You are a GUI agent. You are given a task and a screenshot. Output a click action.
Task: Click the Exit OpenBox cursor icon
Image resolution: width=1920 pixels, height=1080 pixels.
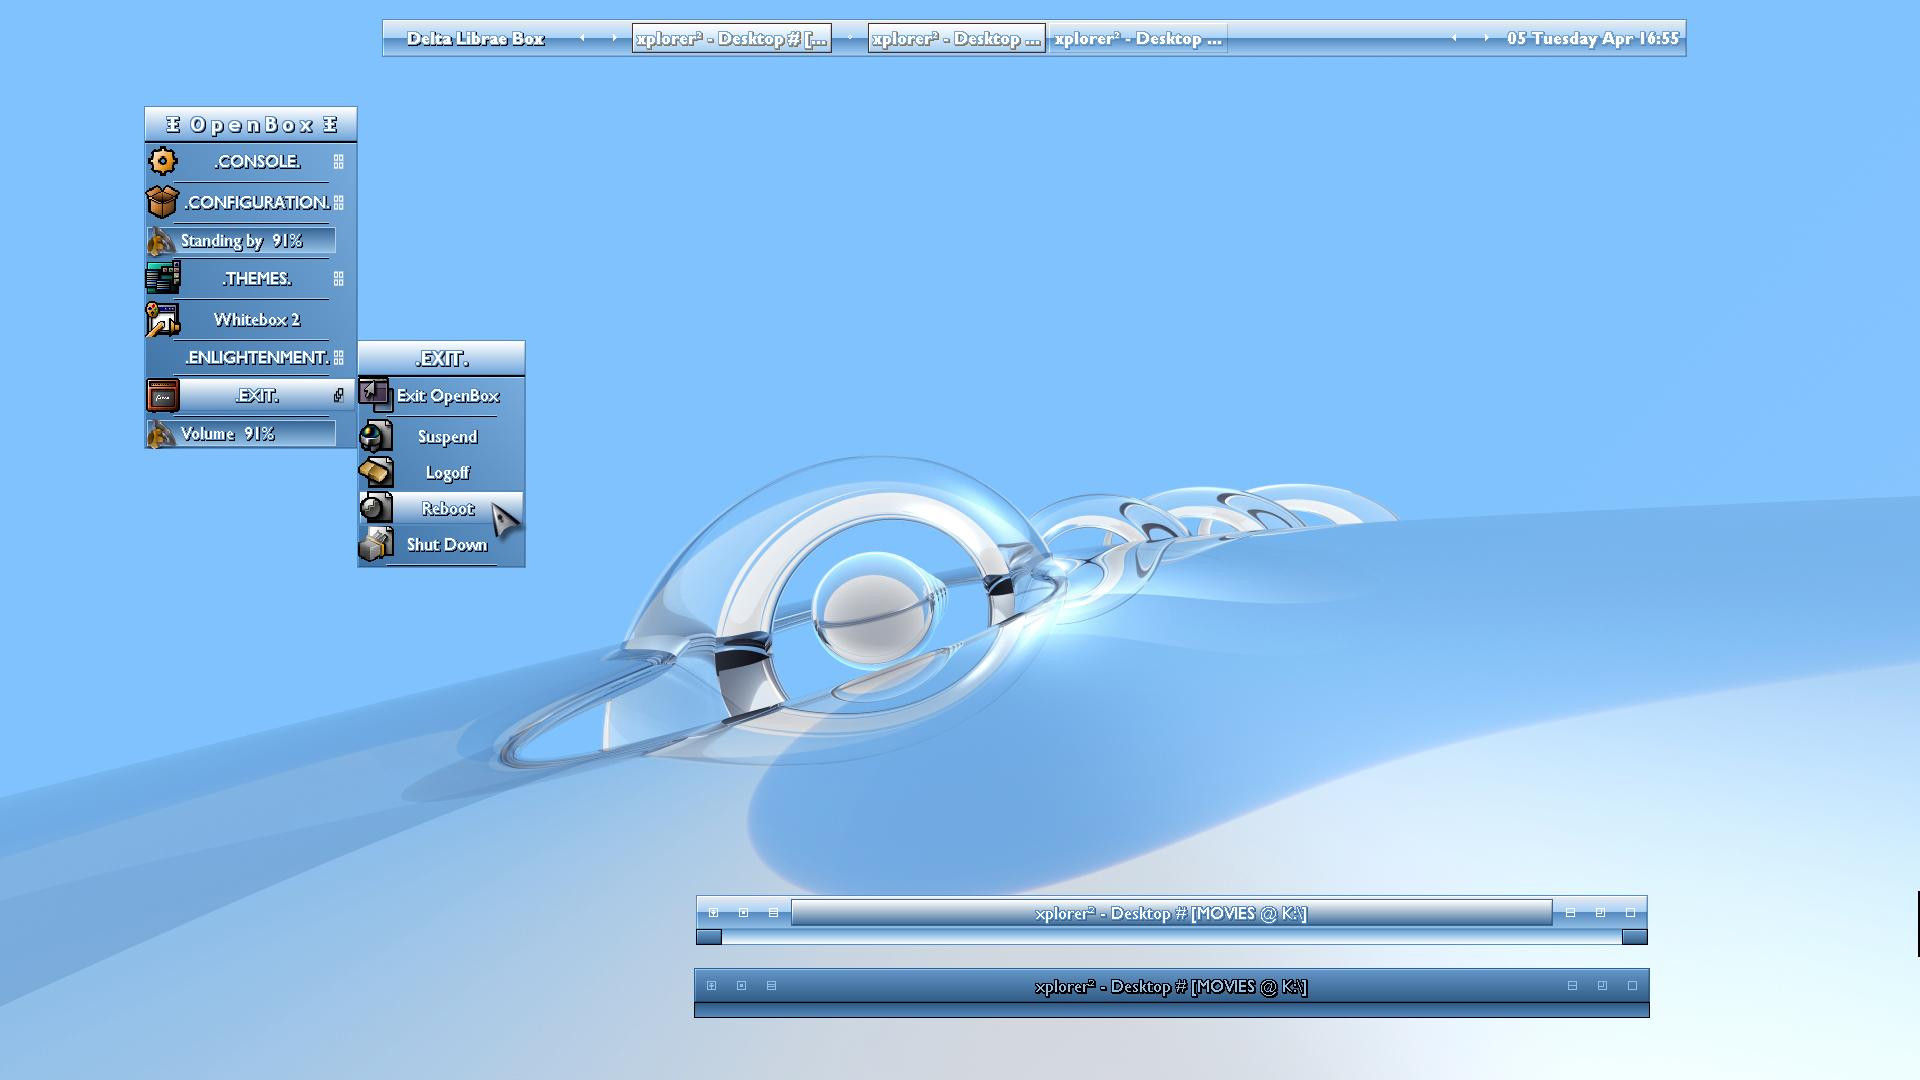tap(376, 395)
